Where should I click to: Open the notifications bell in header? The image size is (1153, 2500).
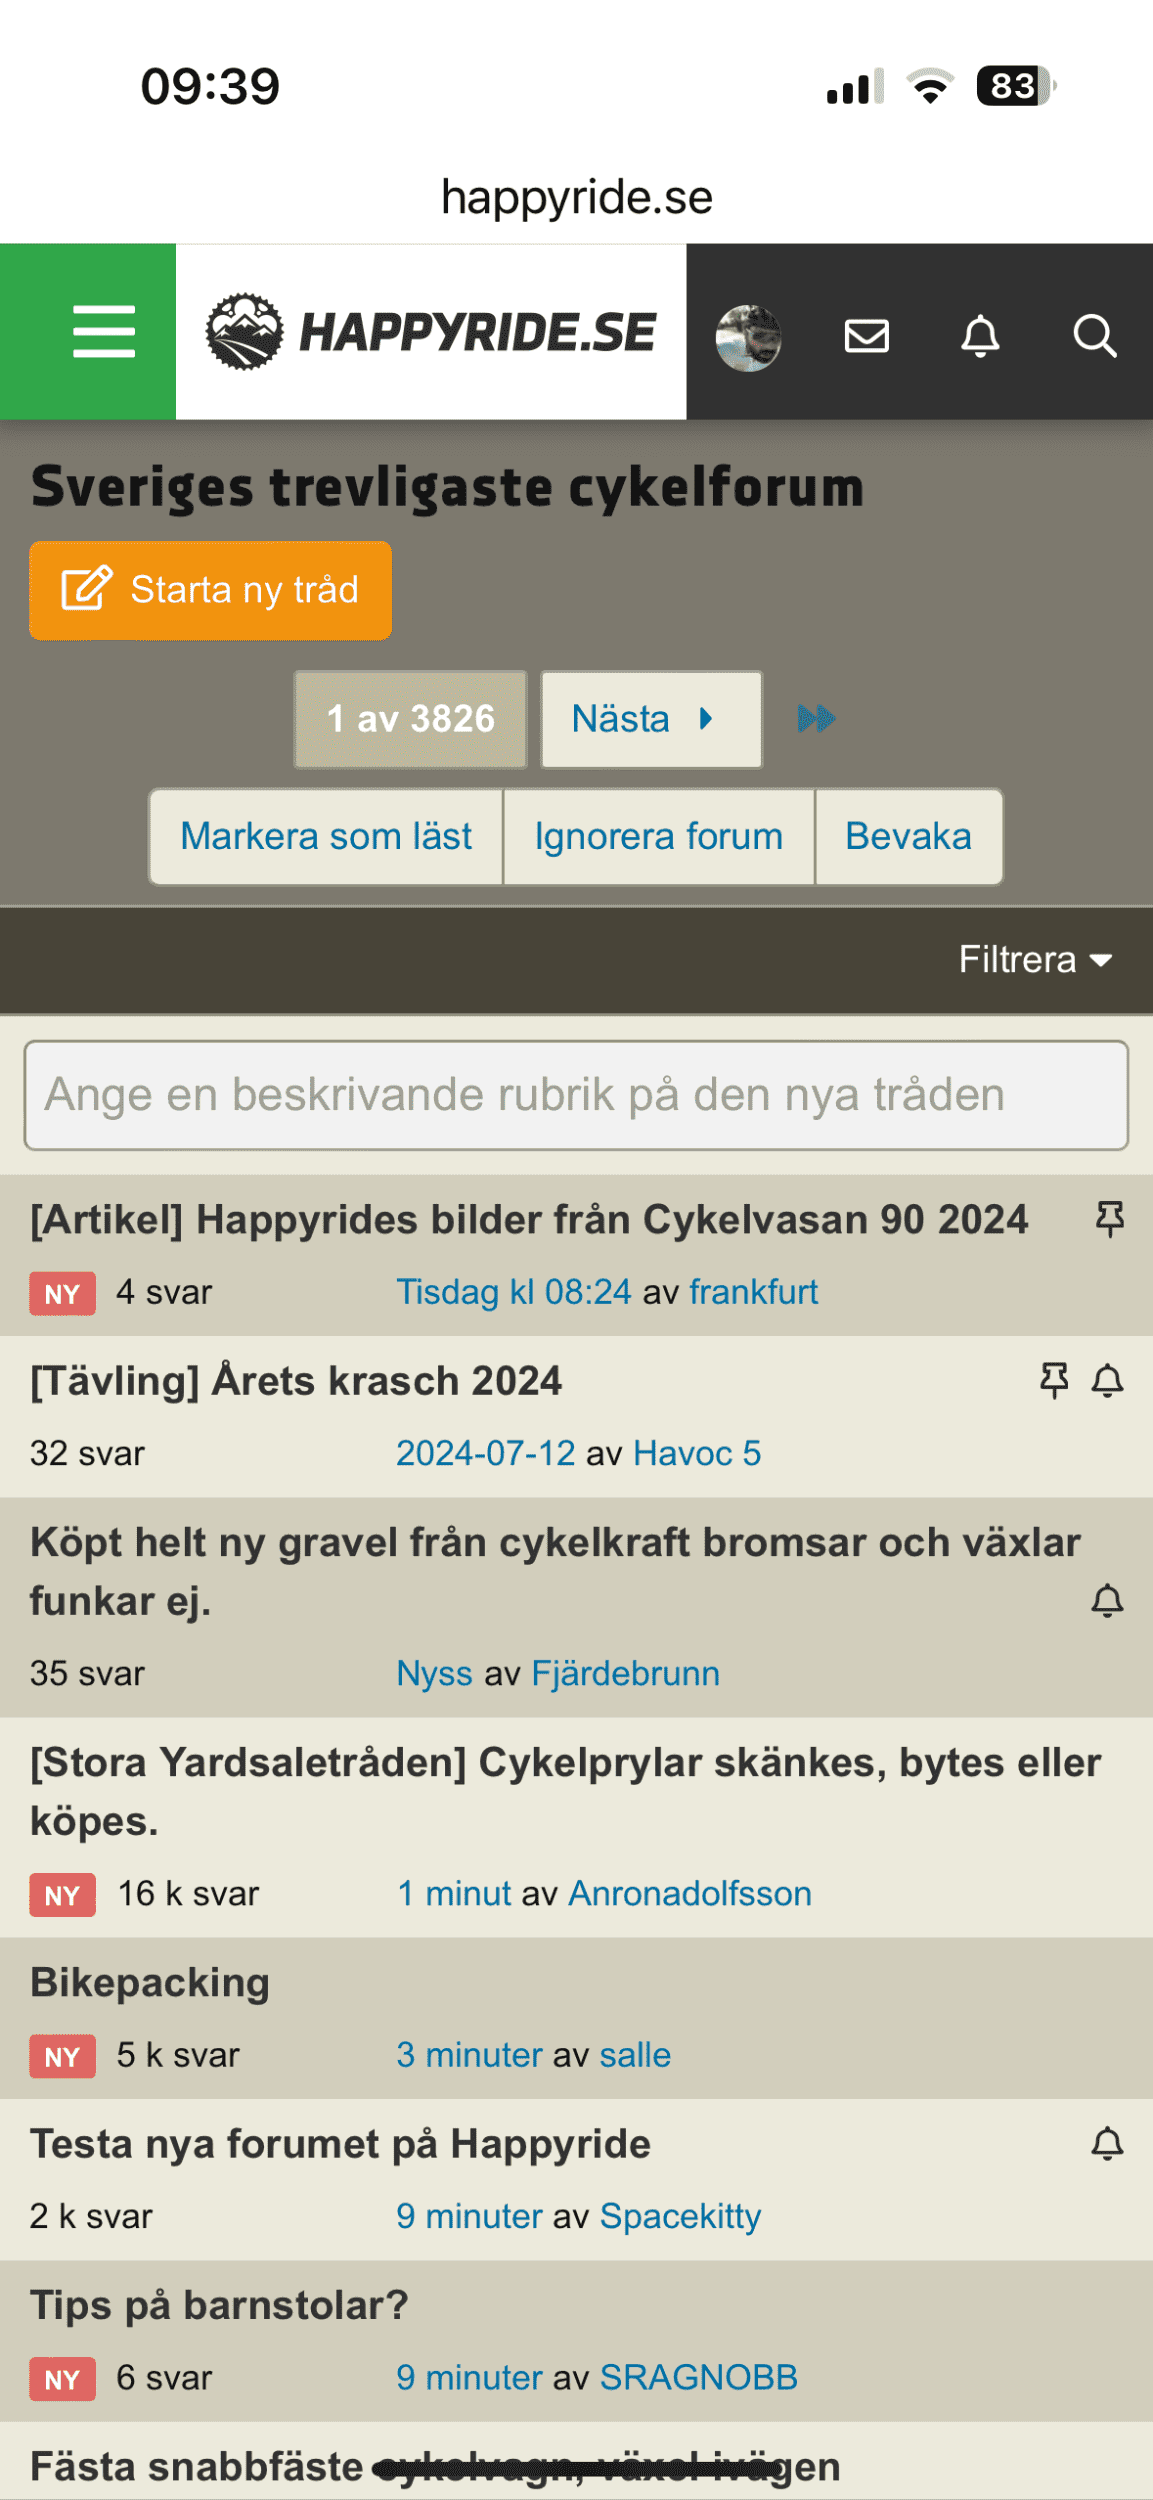[980, 337]
